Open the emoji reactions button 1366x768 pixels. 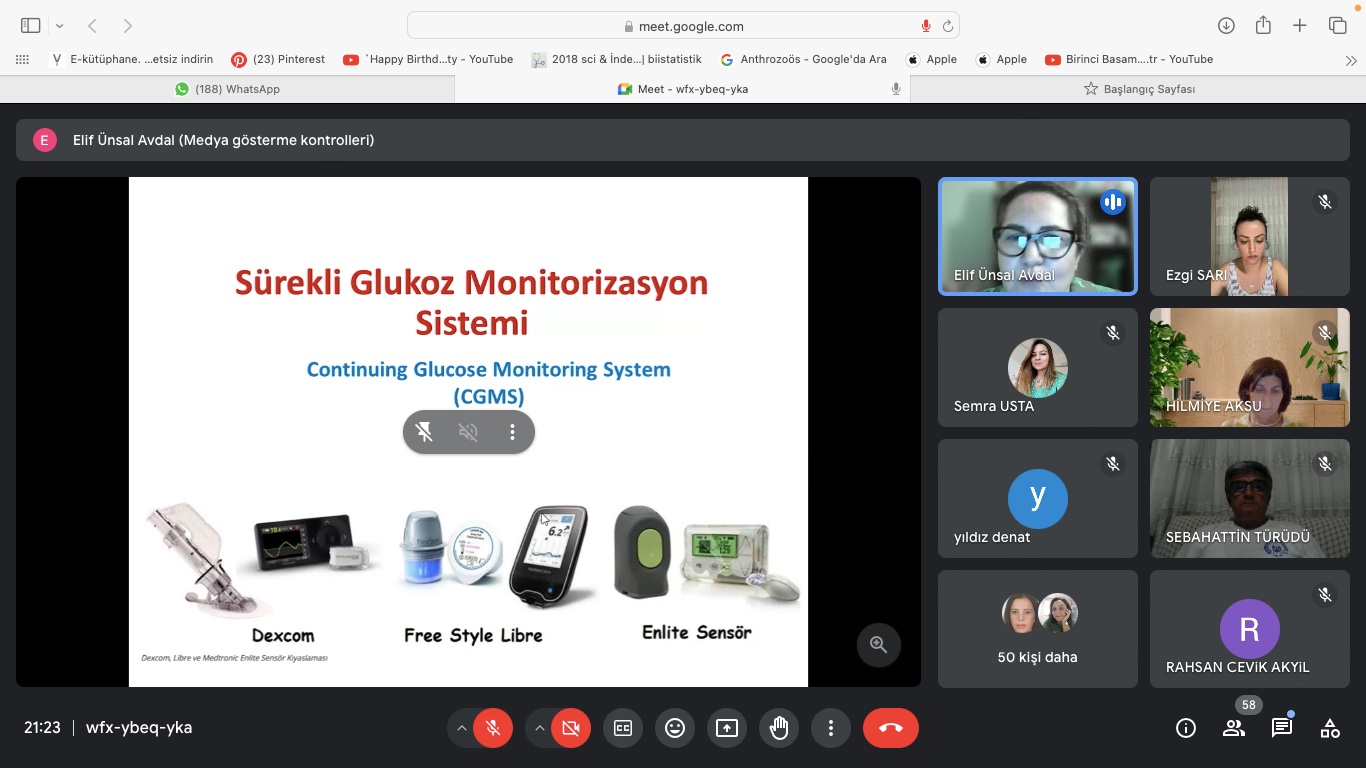675,728
